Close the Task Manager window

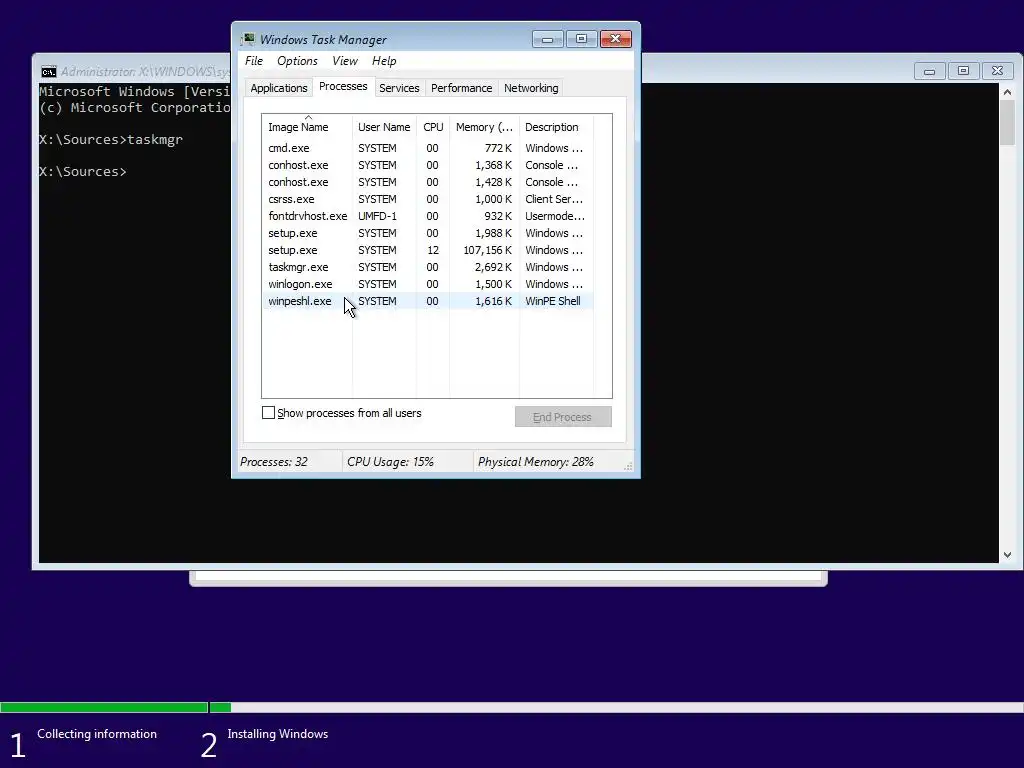pyautogui.click(x=615, y=39)
